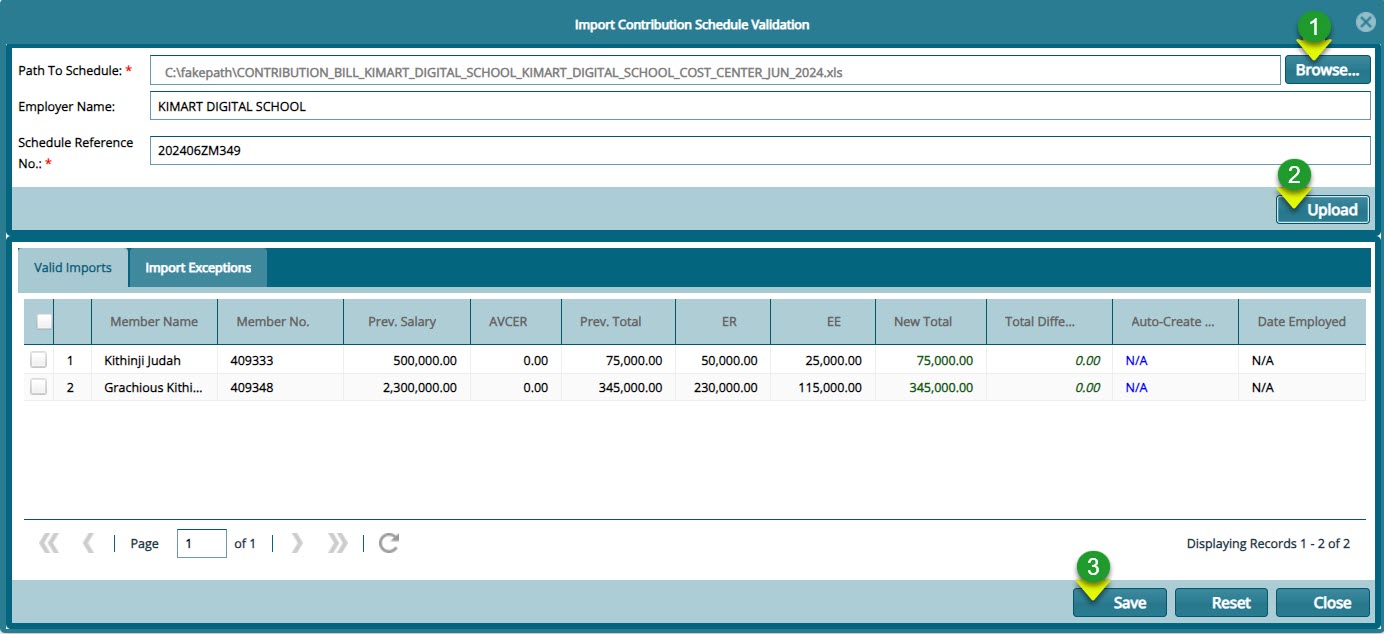Screen dimensions: 1384x634
Task: Open the Auto-Create N/A link for Kithinji Judah
Action: (x=1136, y=360)
